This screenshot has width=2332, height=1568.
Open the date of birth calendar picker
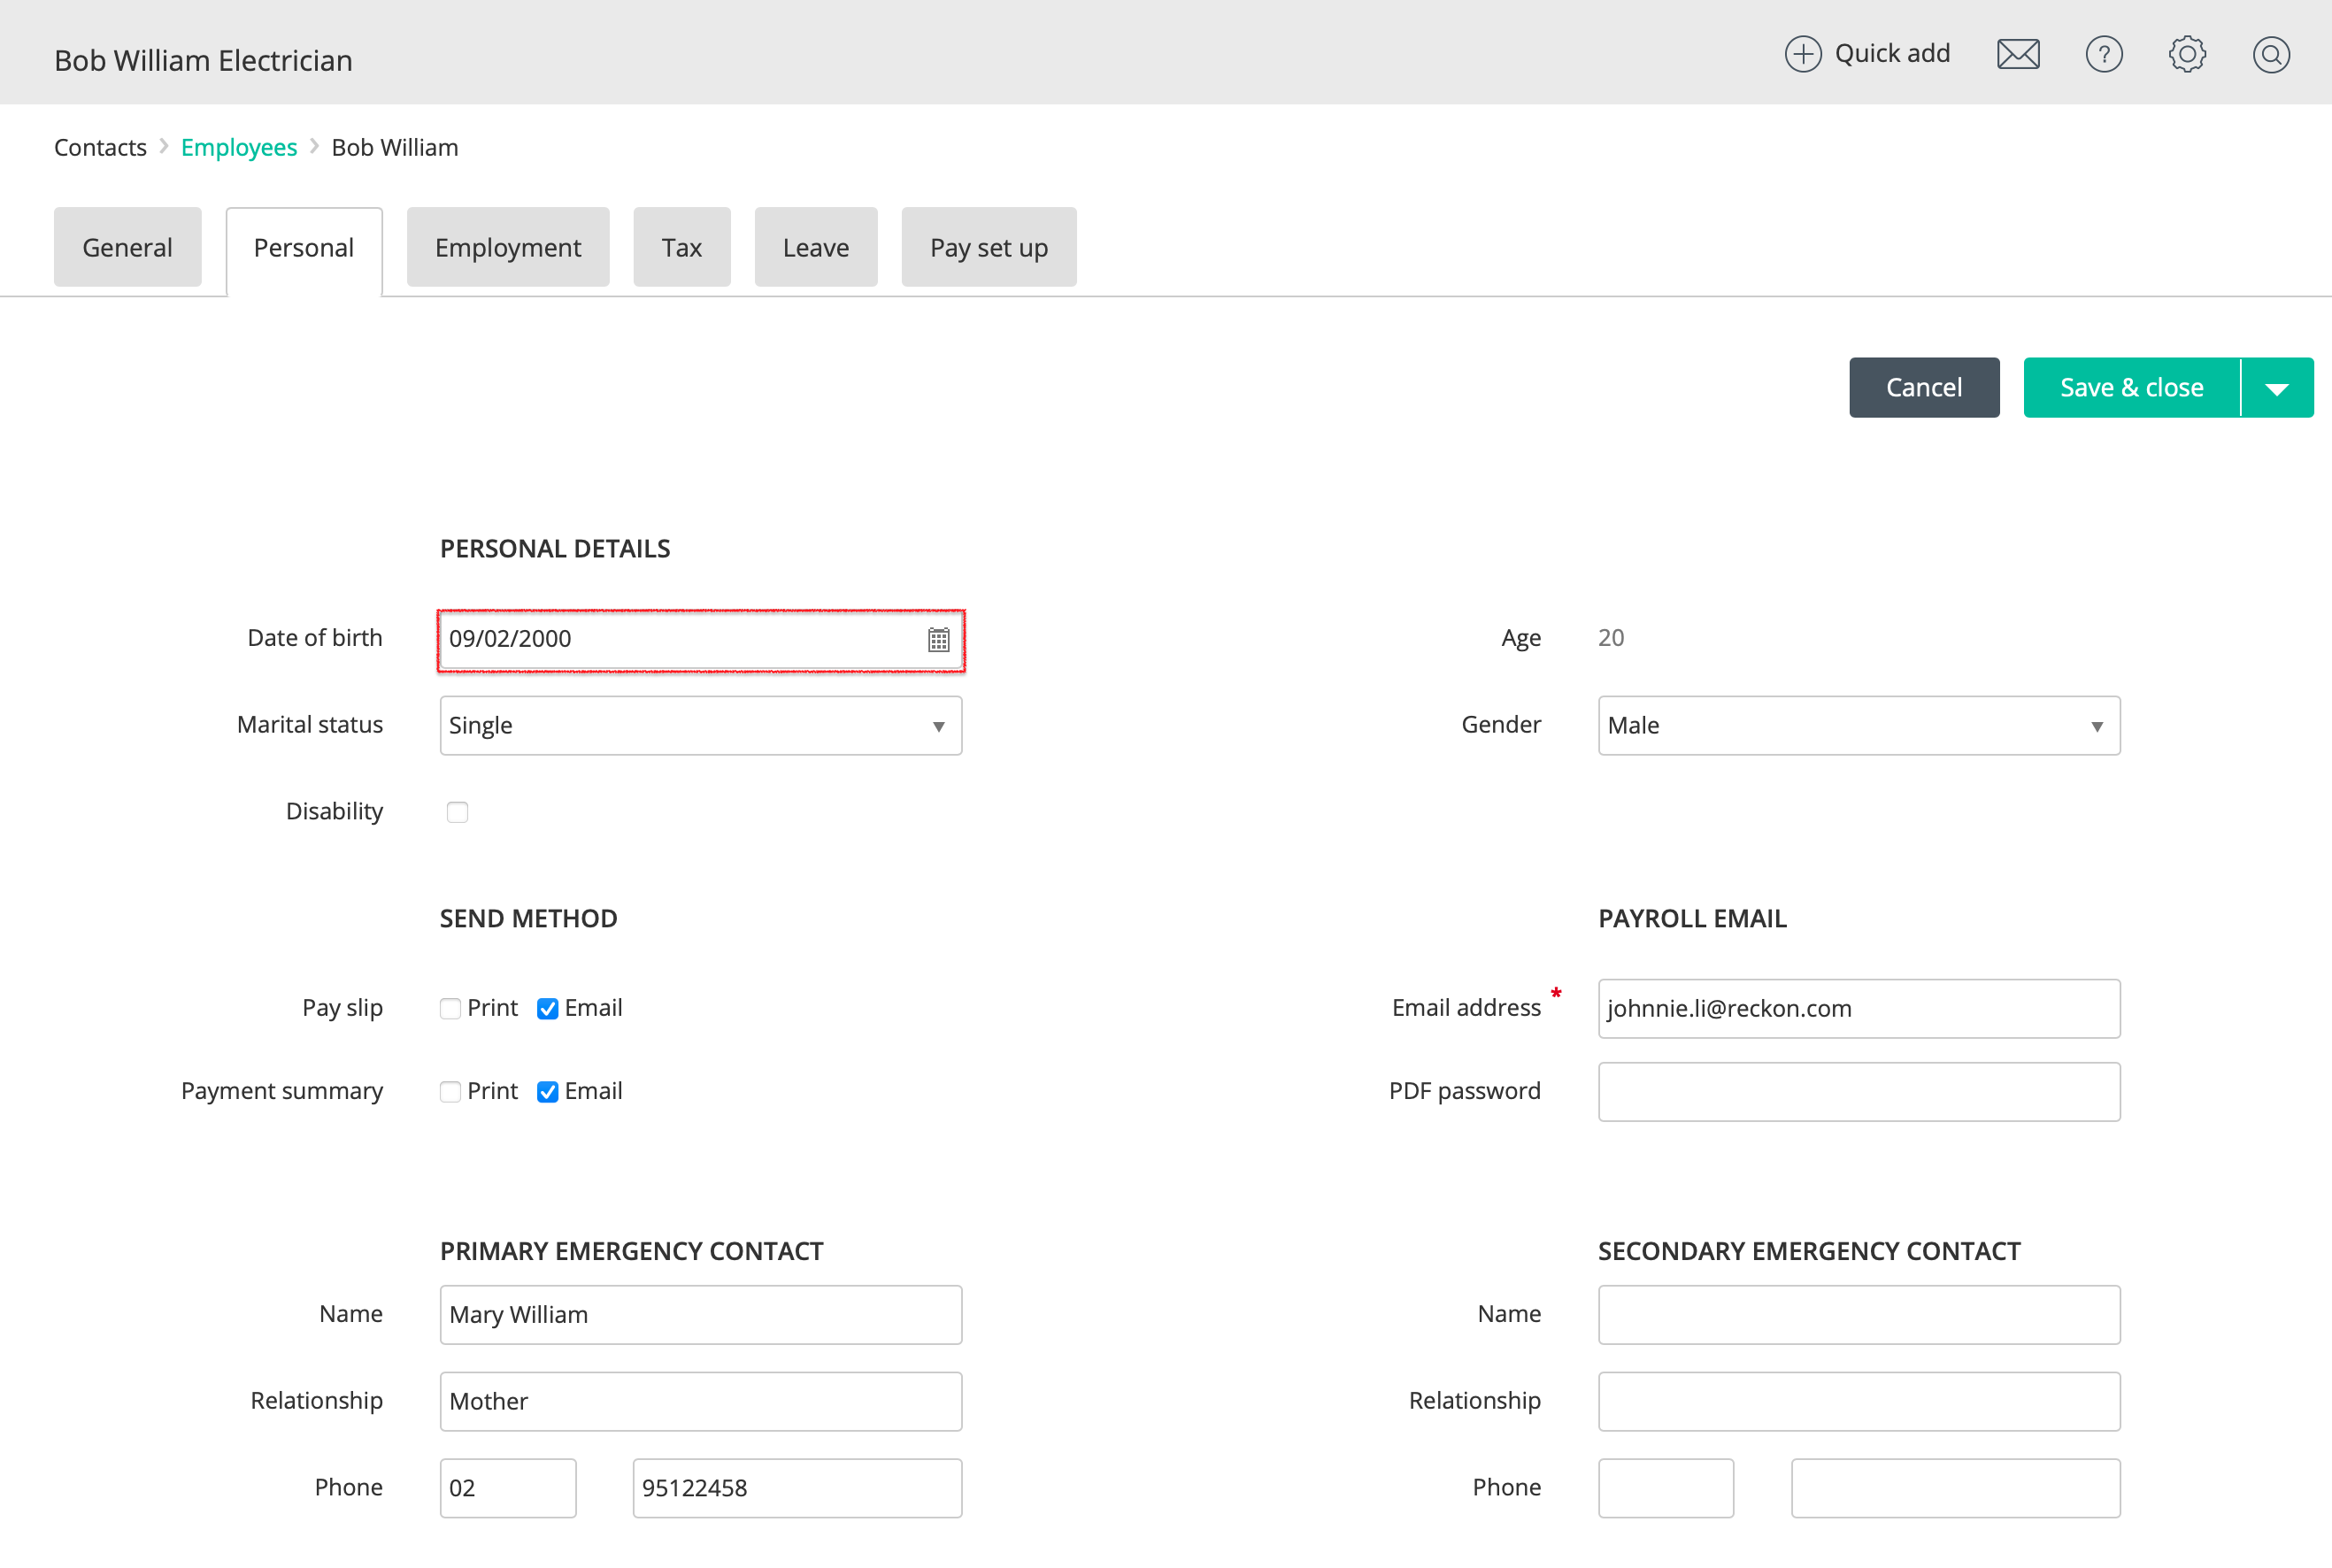(938, 640)
